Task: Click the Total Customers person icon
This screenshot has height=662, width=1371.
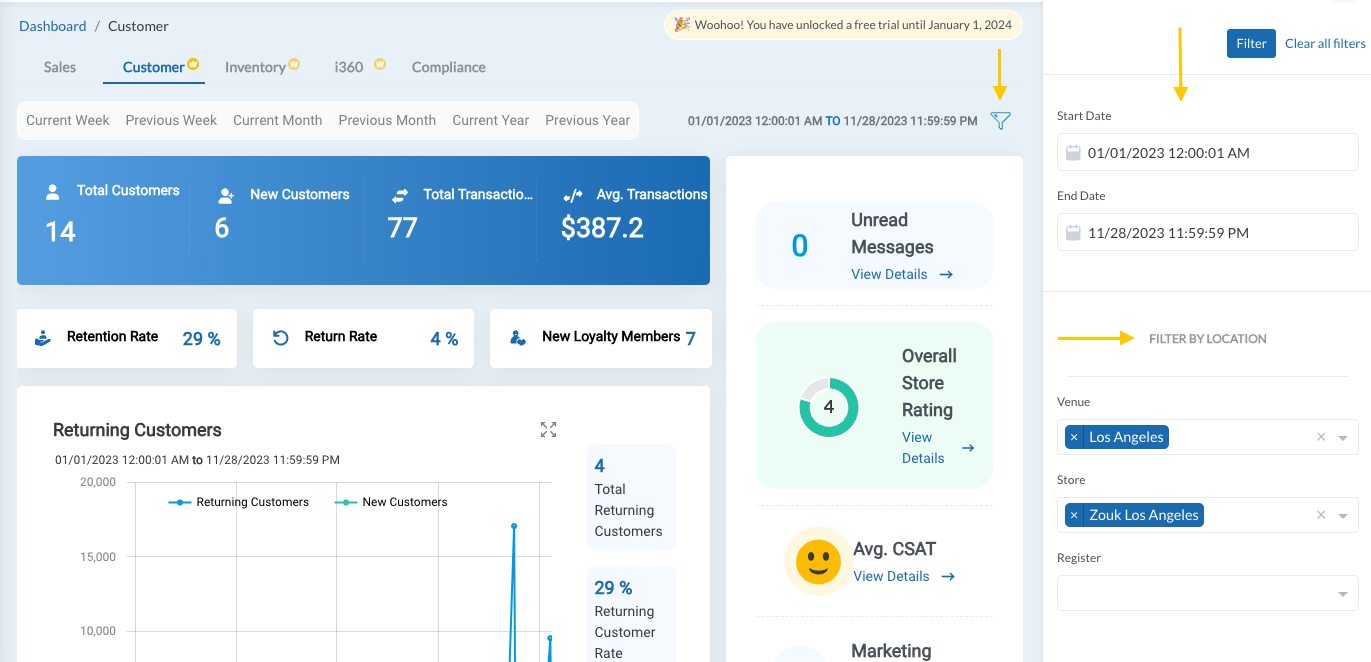Action: (x=53, y=192)
